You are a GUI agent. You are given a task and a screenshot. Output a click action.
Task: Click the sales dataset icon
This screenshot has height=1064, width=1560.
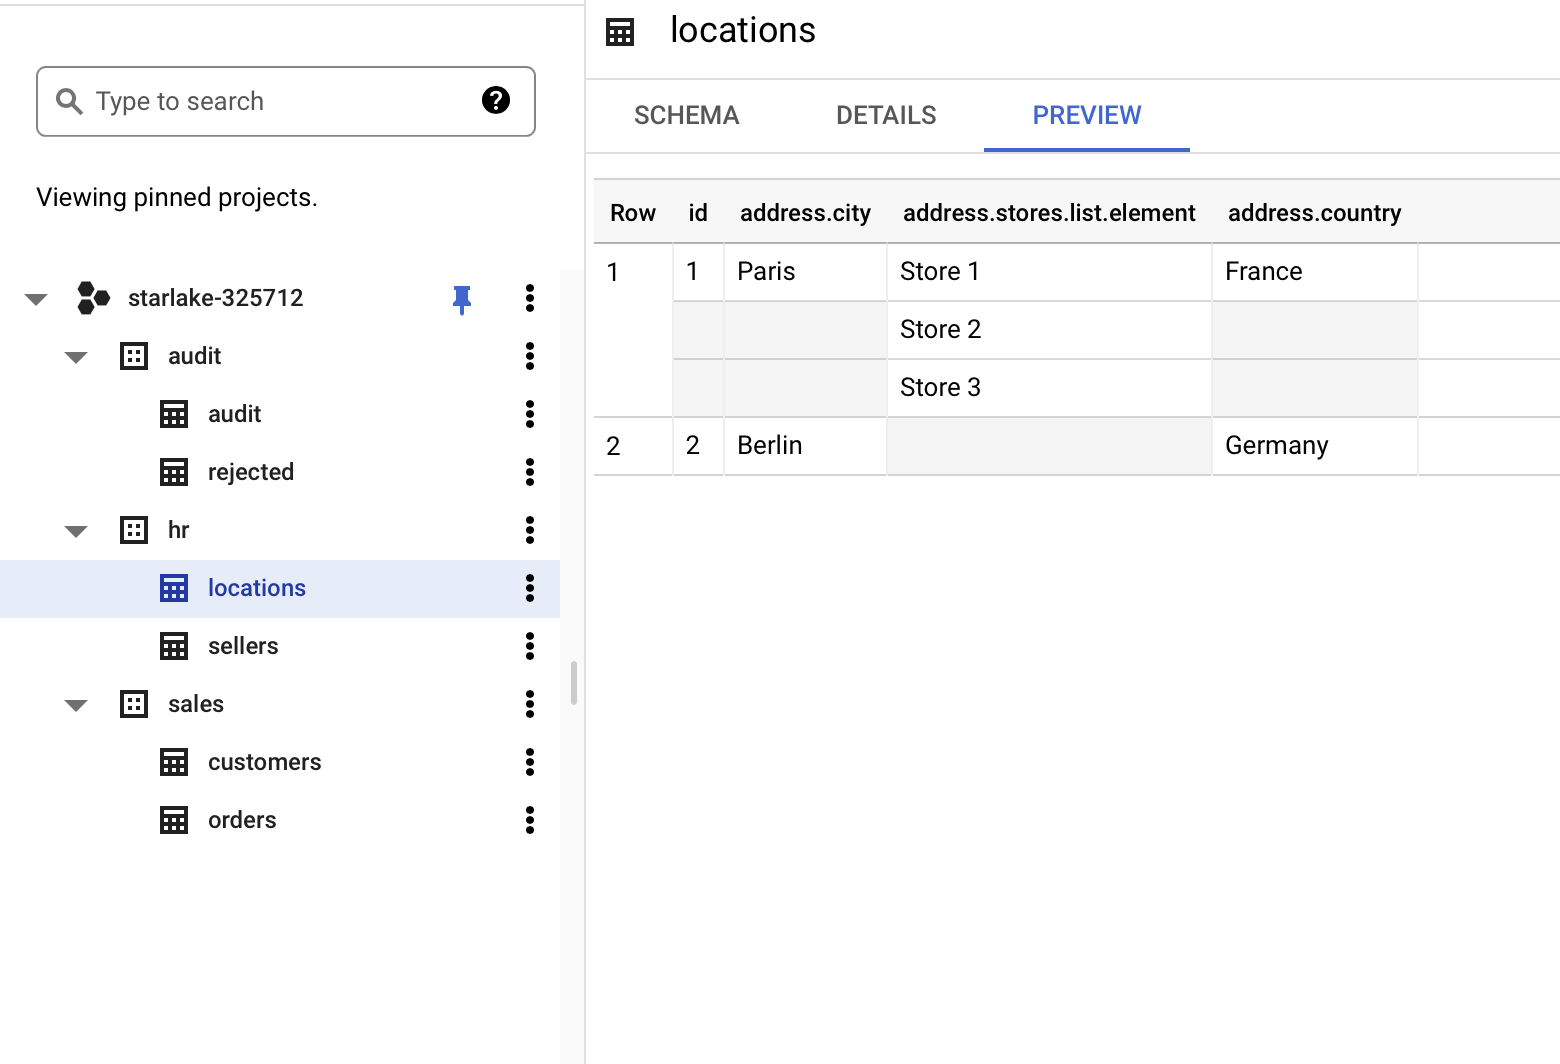tap(134, 704)
